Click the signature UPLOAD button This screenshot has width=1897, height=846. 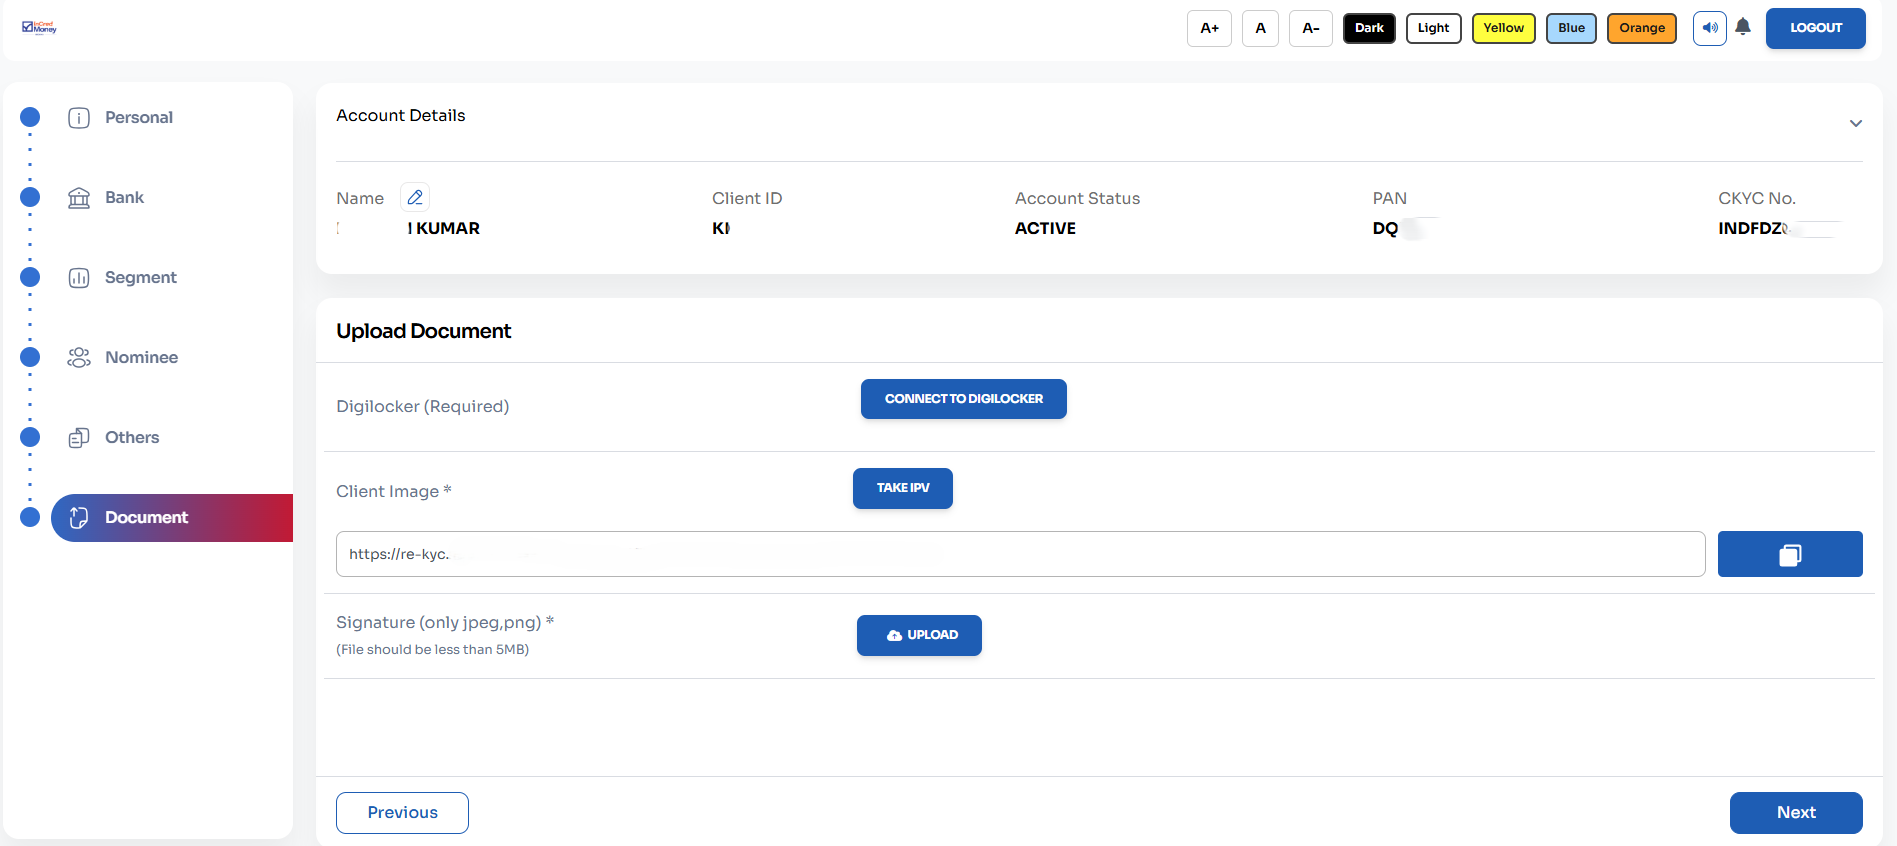point(919,635)
